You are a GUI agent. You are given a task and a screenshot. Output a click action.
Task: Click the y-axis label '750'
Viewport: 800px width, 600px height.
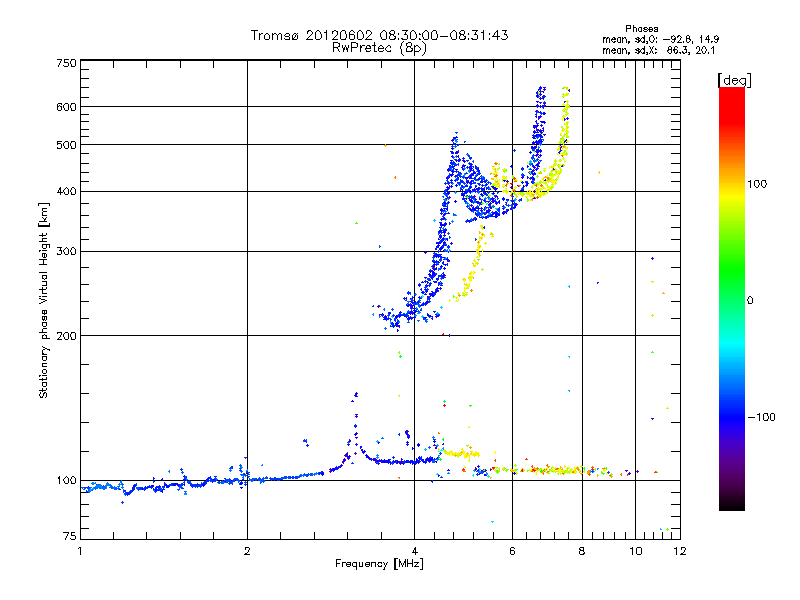[x=66, y=63]
